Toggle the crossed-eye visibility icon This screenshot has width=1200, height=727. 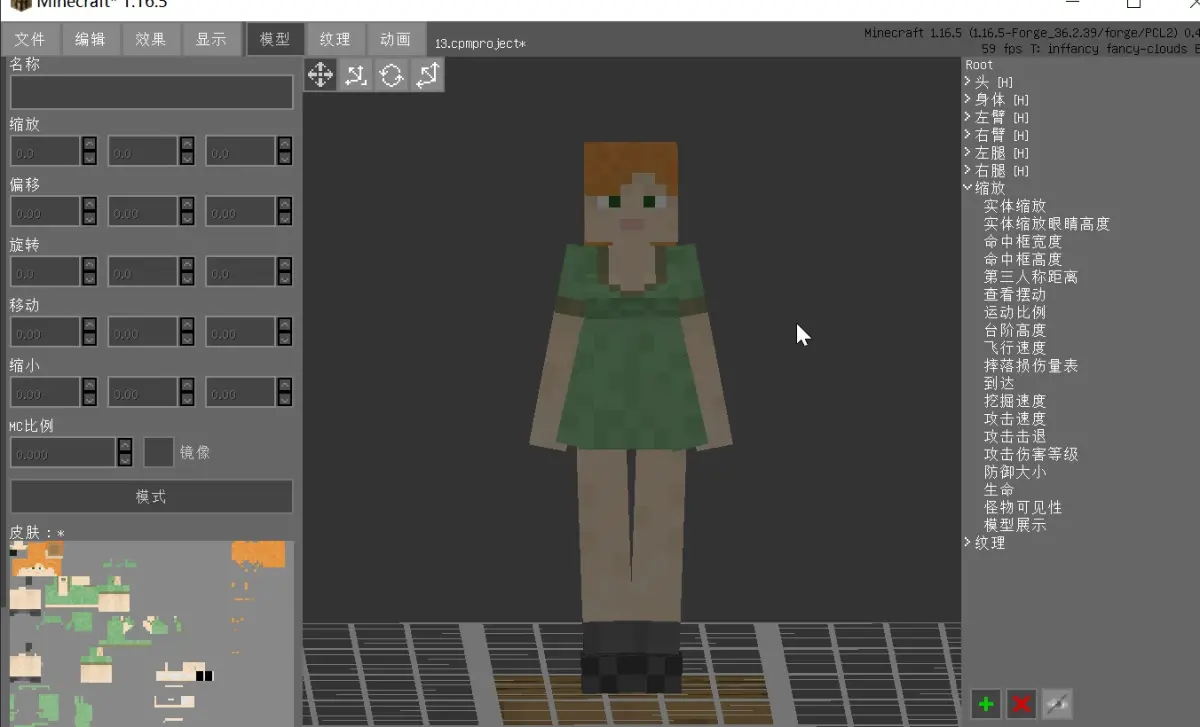click(1057, 704)
